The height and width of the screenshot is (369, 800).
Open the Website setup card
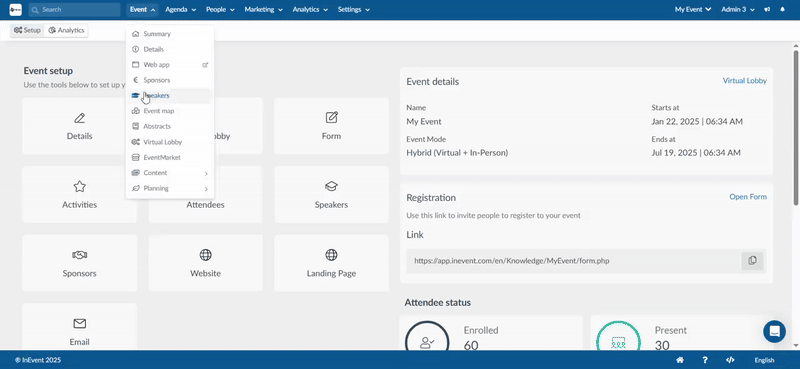point(205,263)
